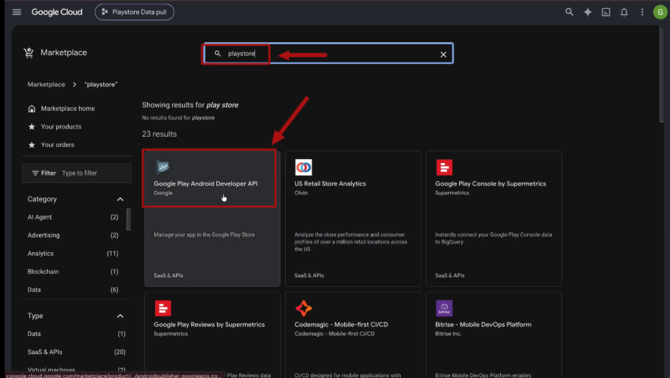The height and width of the screenshot is (378, 670).
Task: Open the Gemini sparkle assistant icon
Action: pyautogui.click(x=588, y=12)
